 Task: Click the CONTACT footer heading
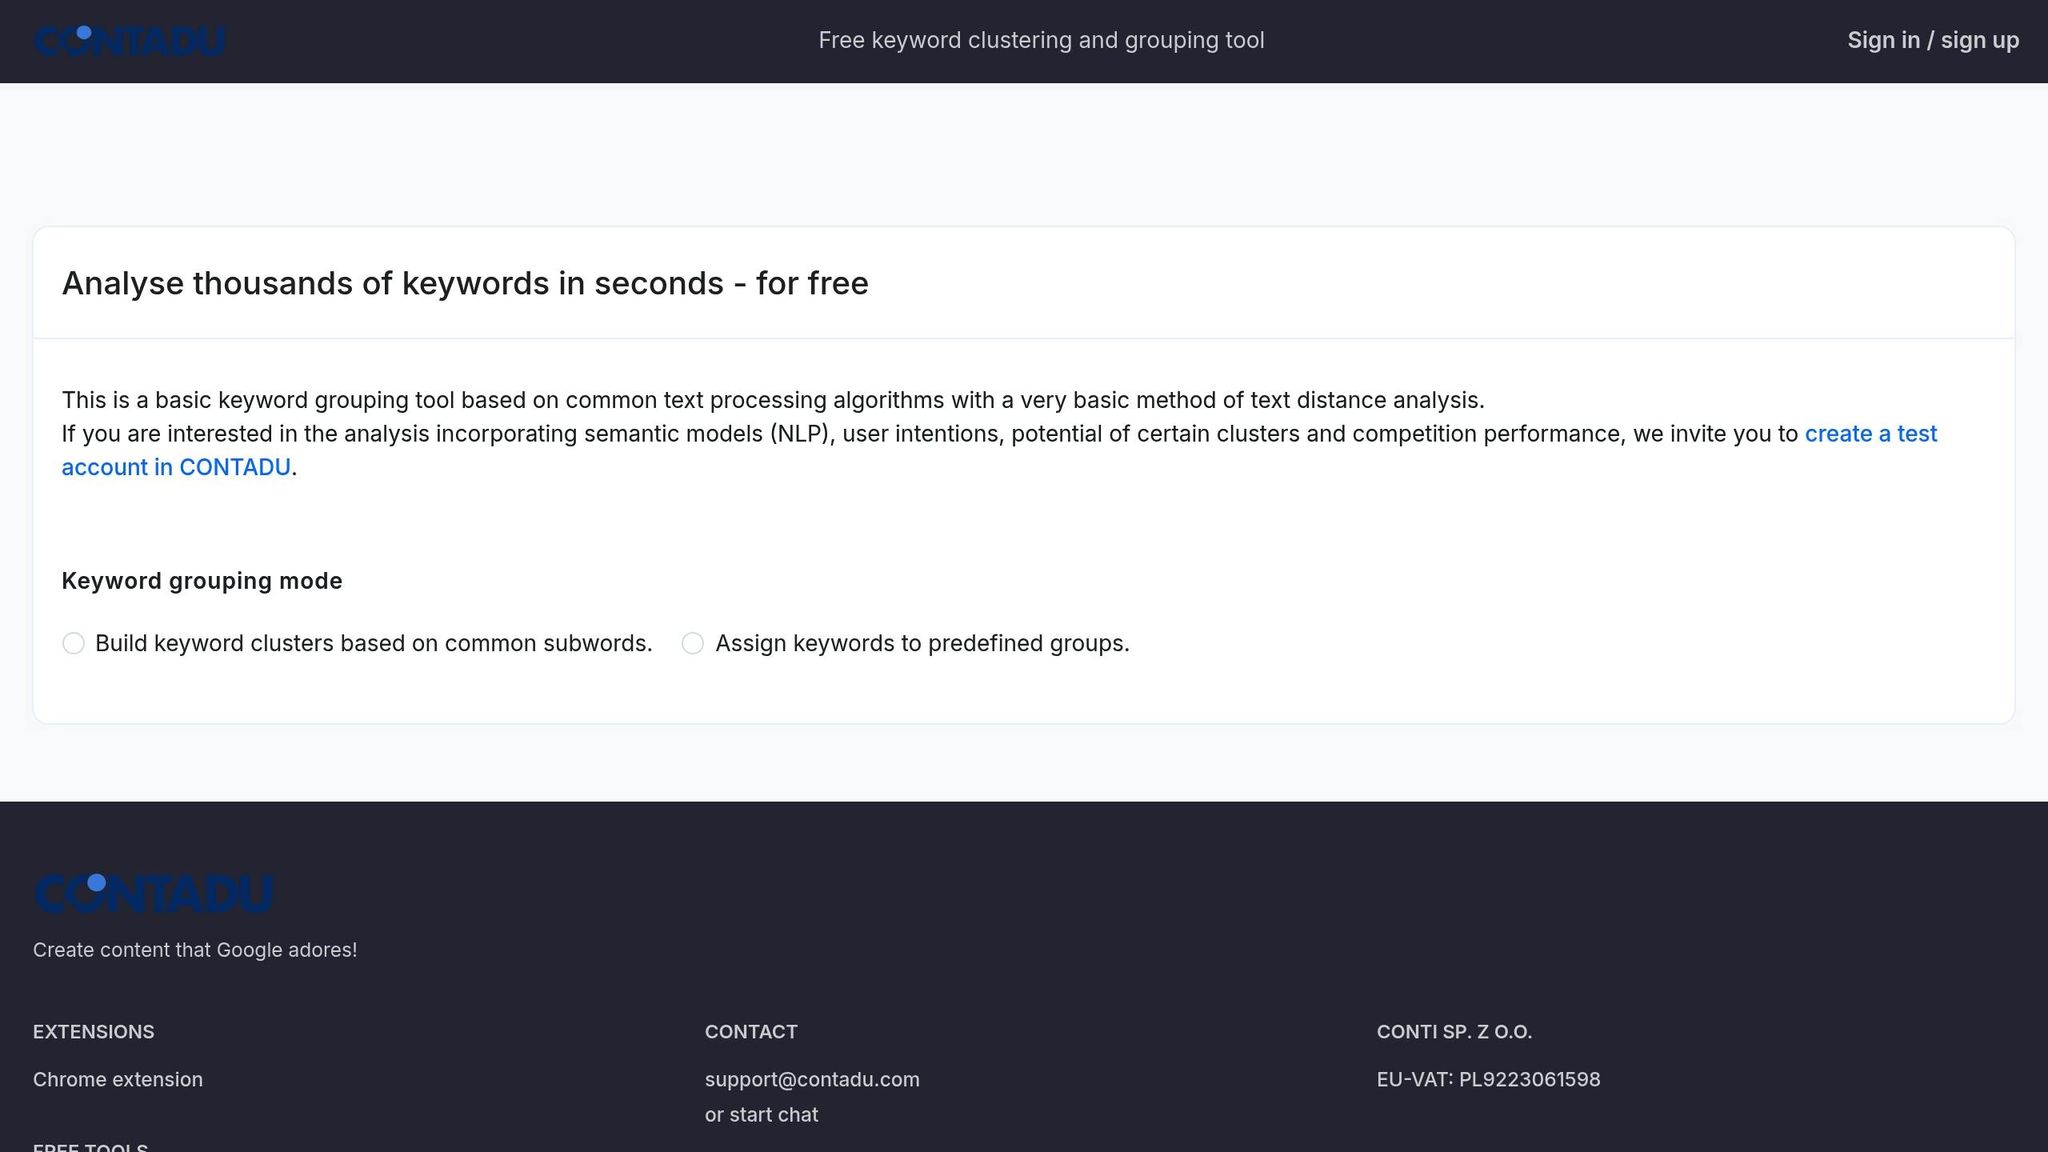point(751,1032)
